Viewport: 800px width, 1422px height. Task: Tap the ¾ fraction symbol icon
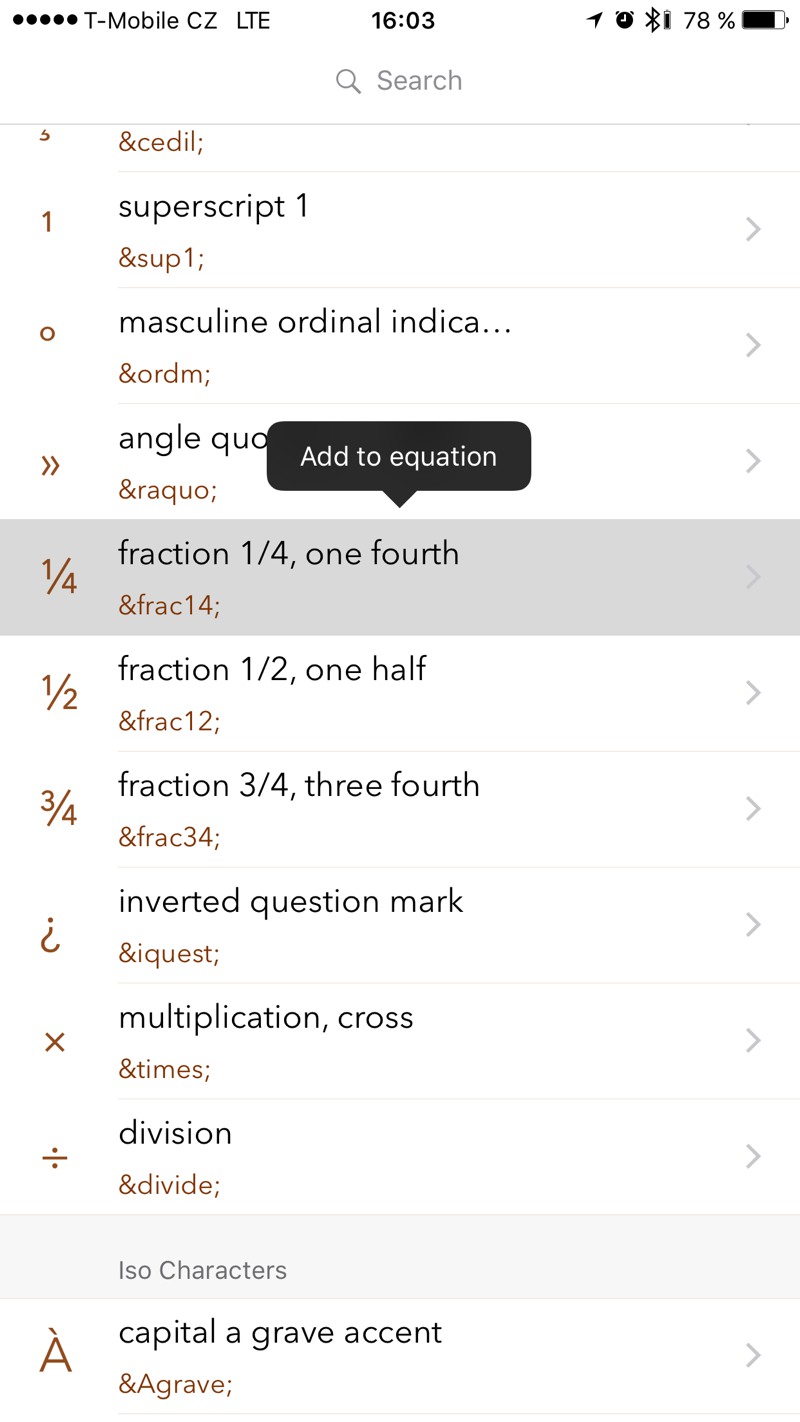point(59,809)
